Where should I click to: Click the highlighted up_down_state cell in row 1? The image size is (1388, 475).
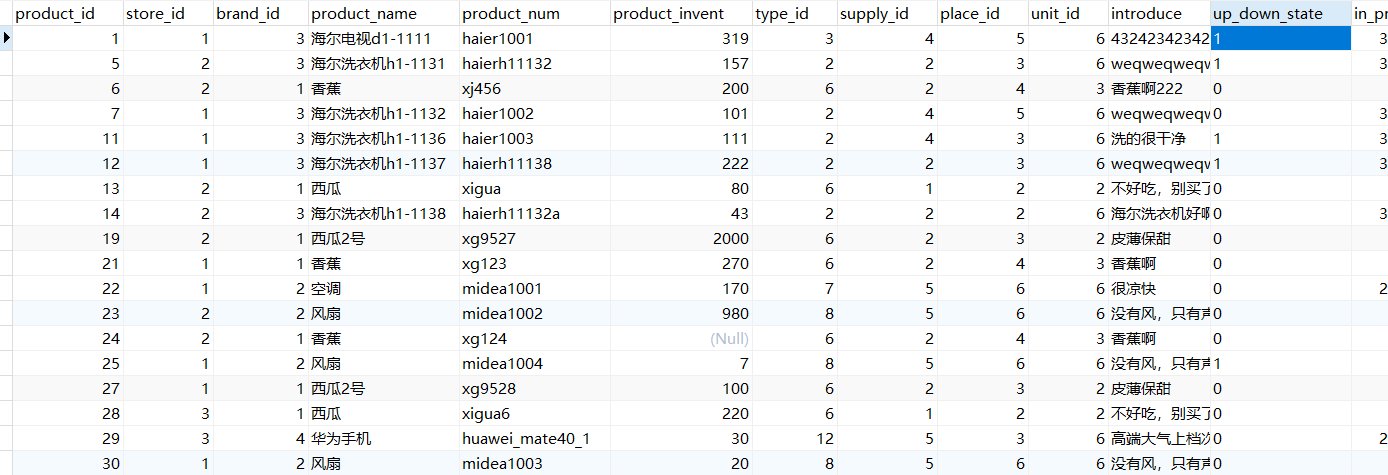[1281, 38]
